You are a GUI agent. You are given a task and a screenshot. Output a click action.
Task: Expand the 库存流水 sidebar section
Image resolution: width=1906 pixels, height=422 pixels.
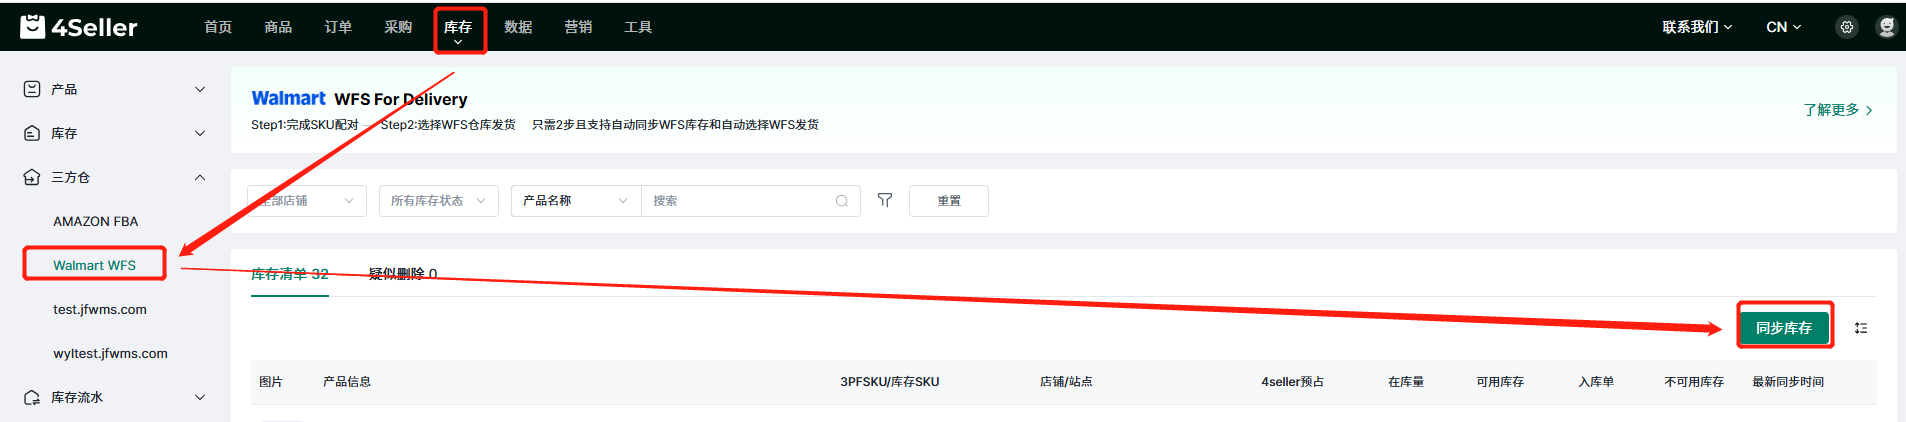pos(200,397)
